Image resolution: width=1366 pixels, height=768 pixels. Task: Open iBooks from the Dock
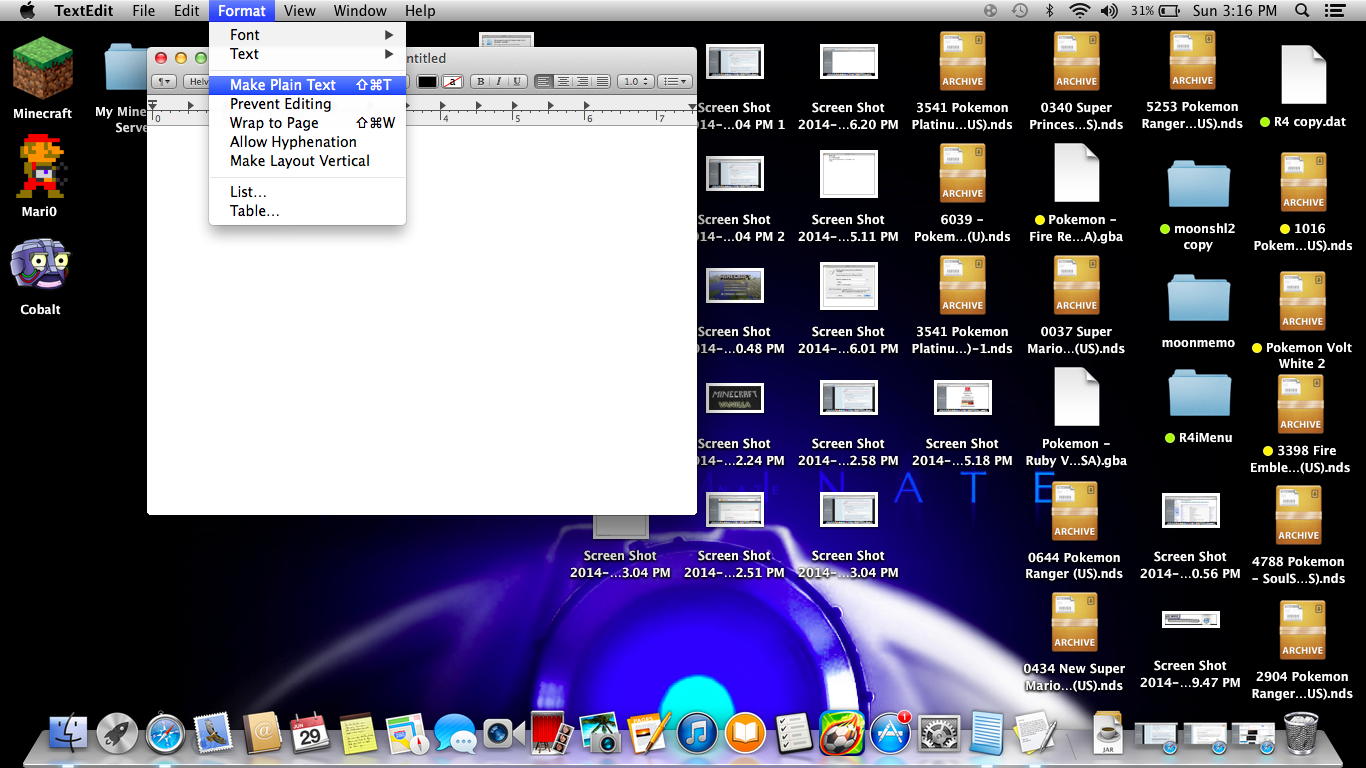pyautogui.click(x=745, y=734)
